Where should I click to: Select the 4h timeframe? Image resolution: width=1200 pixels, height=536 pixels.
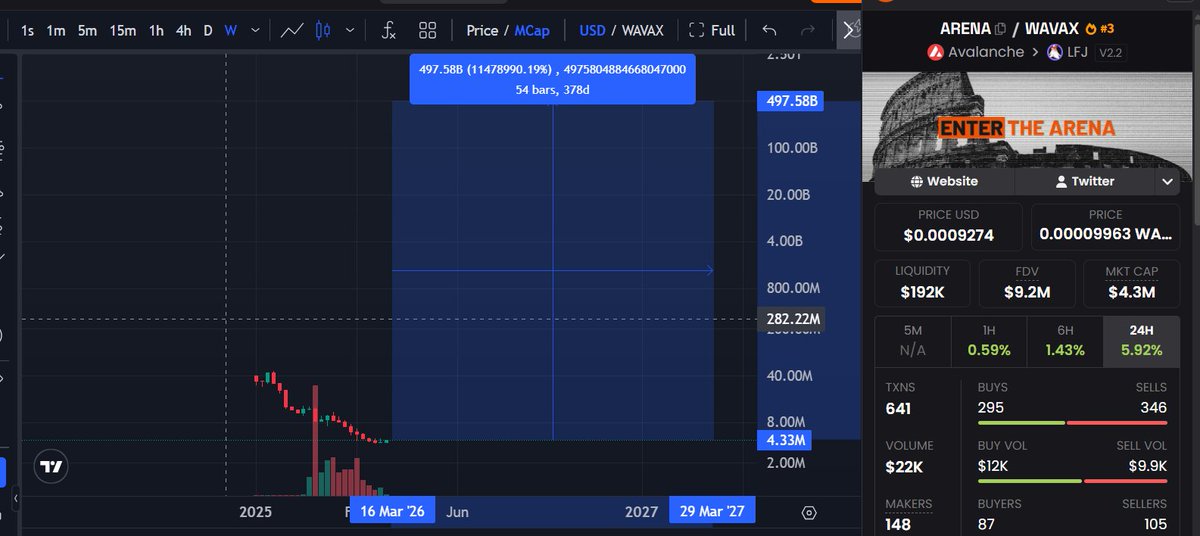point(183,30)
